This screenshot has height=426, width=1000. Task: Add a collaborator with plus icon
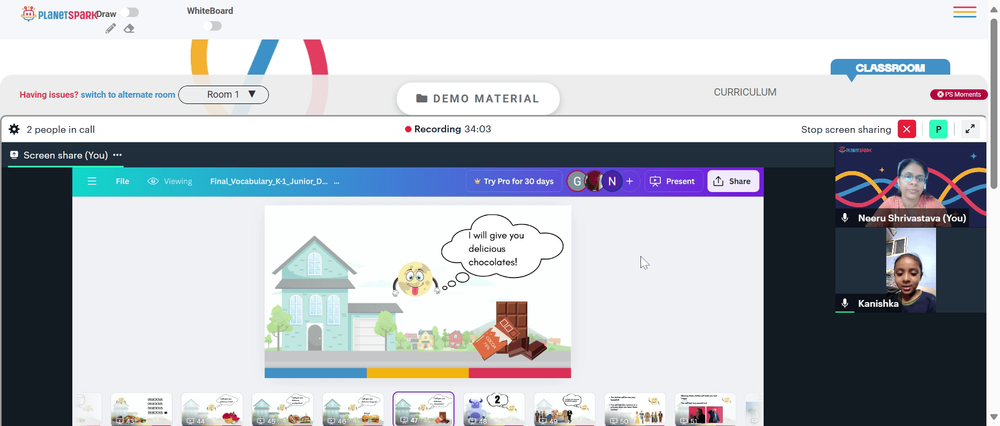(630, 181)
